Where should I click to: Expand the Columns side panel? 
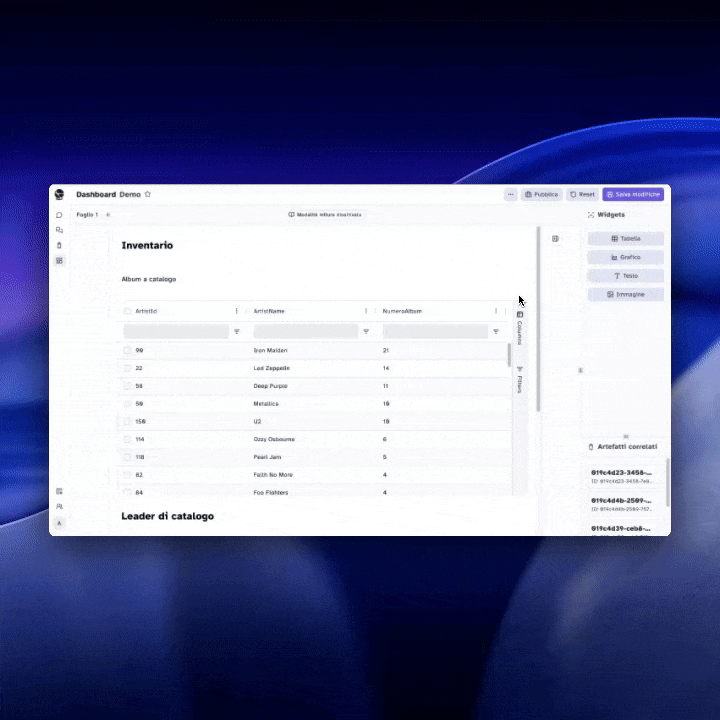tap(520, 328)
